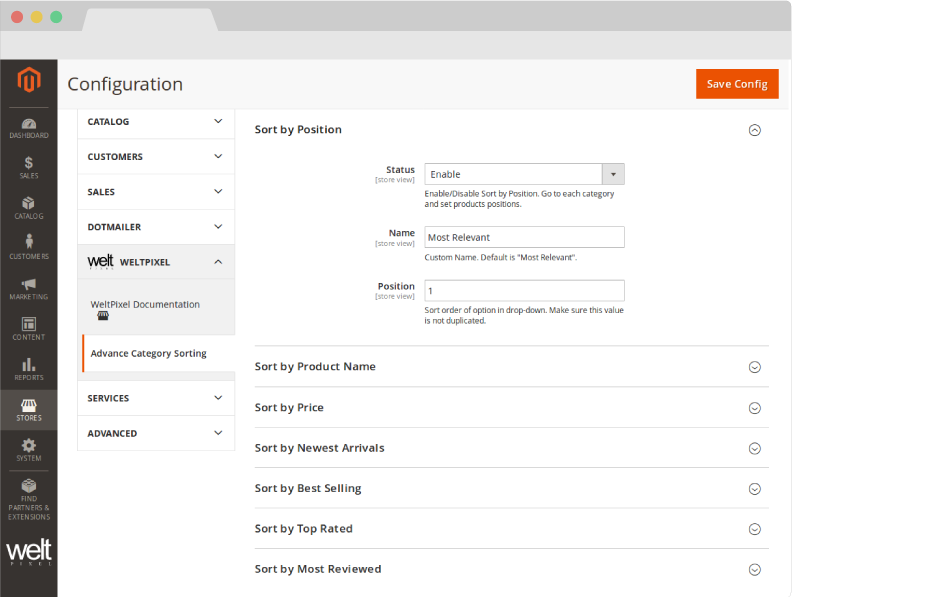The image size is (946, 597).
Task: Open the DOTMAILER configuration menu
Action: [155, 226]
